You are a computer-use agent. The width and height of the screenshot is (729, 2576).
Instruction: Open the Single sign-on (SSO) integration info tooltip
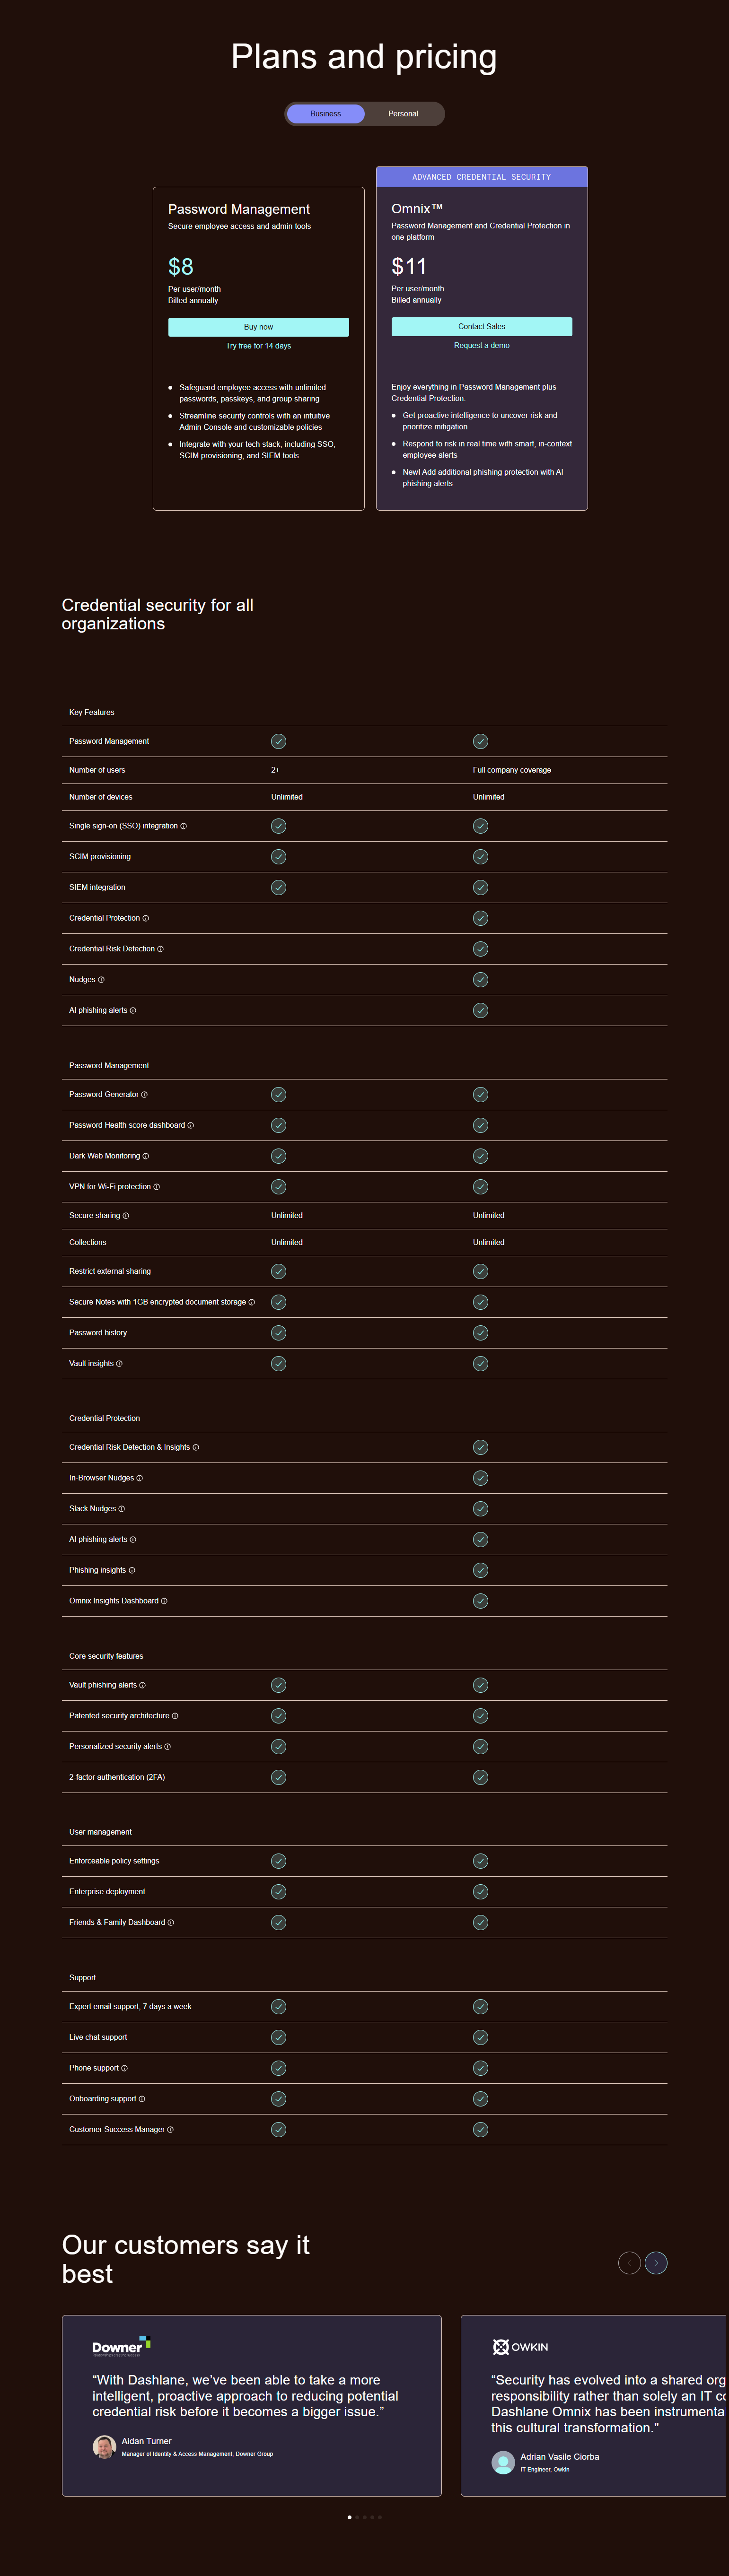[x=183, y=826]
